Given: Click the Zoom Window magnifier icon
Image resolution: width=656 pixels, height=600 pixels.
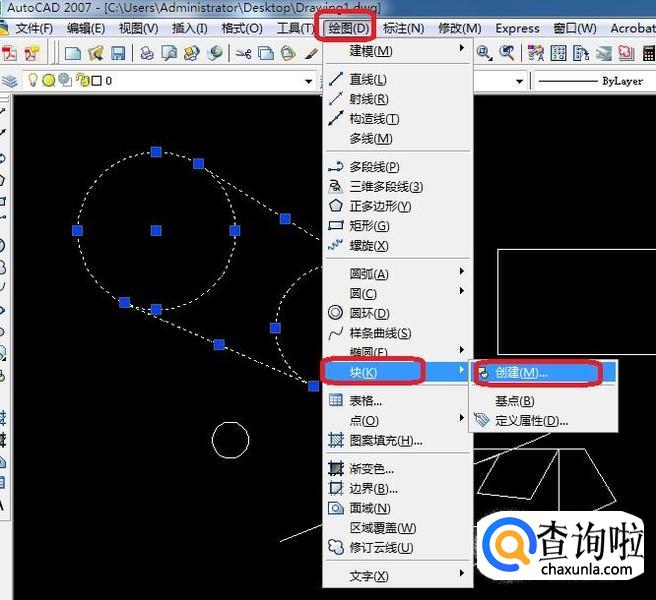Looking at the screenshot, I should (484, 53).
